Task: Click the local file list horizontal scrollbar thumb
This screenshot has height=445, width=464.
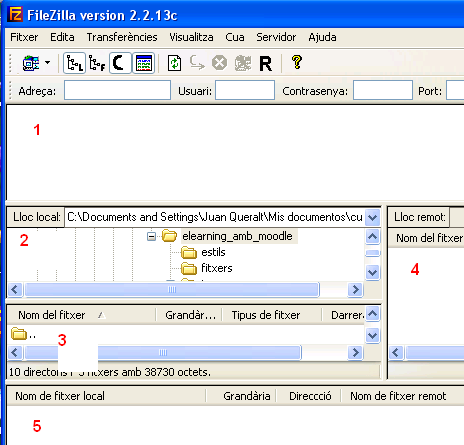Action: click(163, 353)
